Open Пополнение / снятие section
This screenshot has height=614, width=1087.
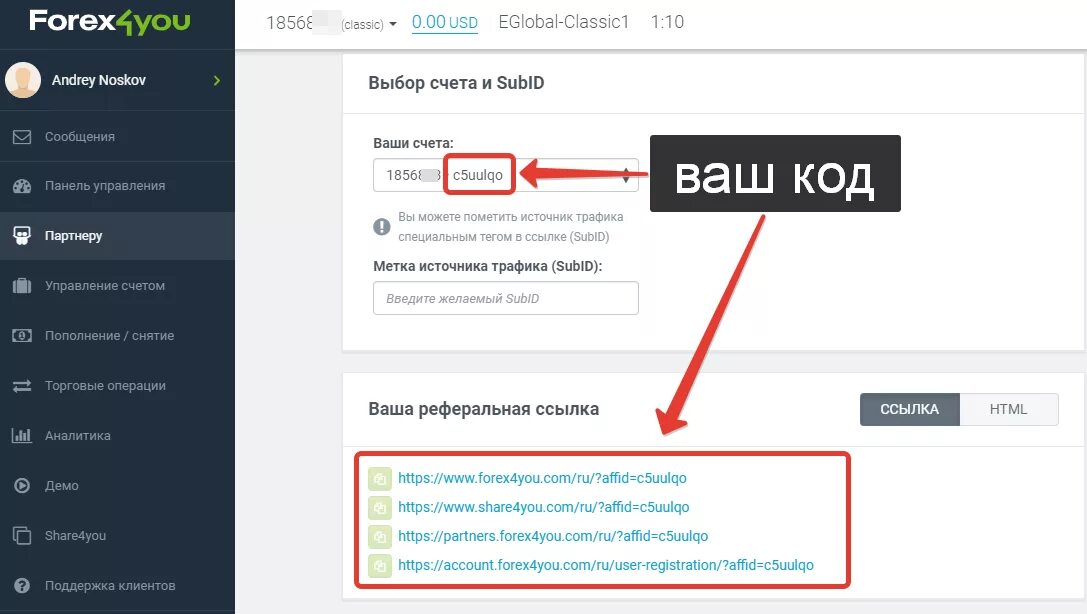117,335
